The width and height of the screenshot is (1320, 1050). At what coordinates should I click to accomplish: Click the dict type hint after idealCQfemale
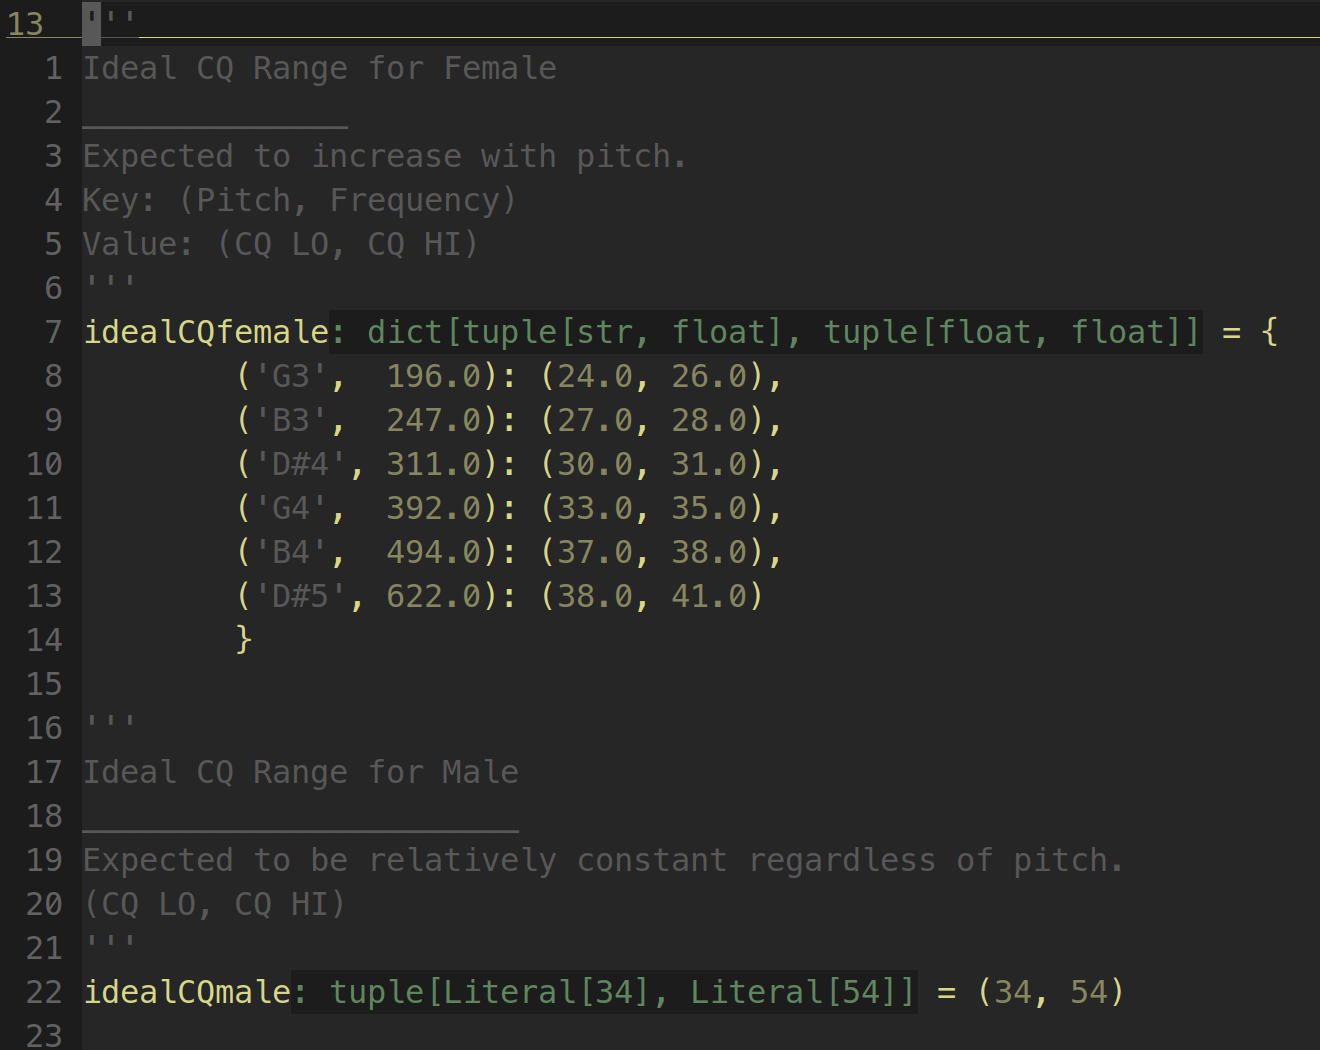click(404, 332)
